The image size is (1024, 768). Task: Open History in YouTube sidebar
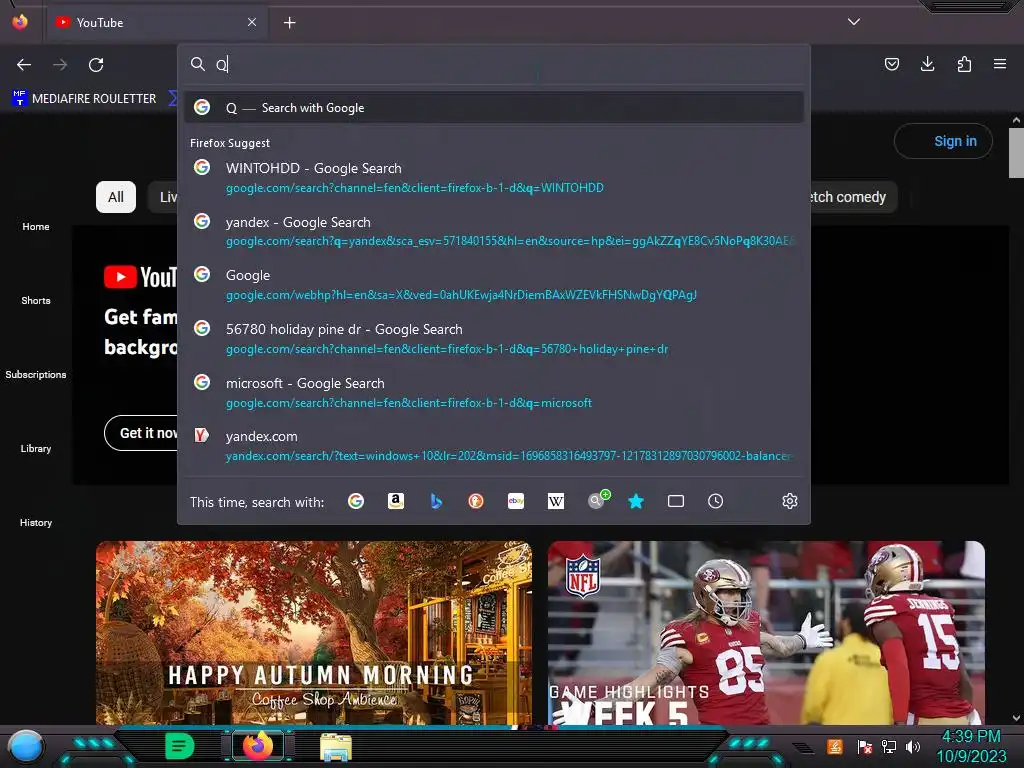35,522
